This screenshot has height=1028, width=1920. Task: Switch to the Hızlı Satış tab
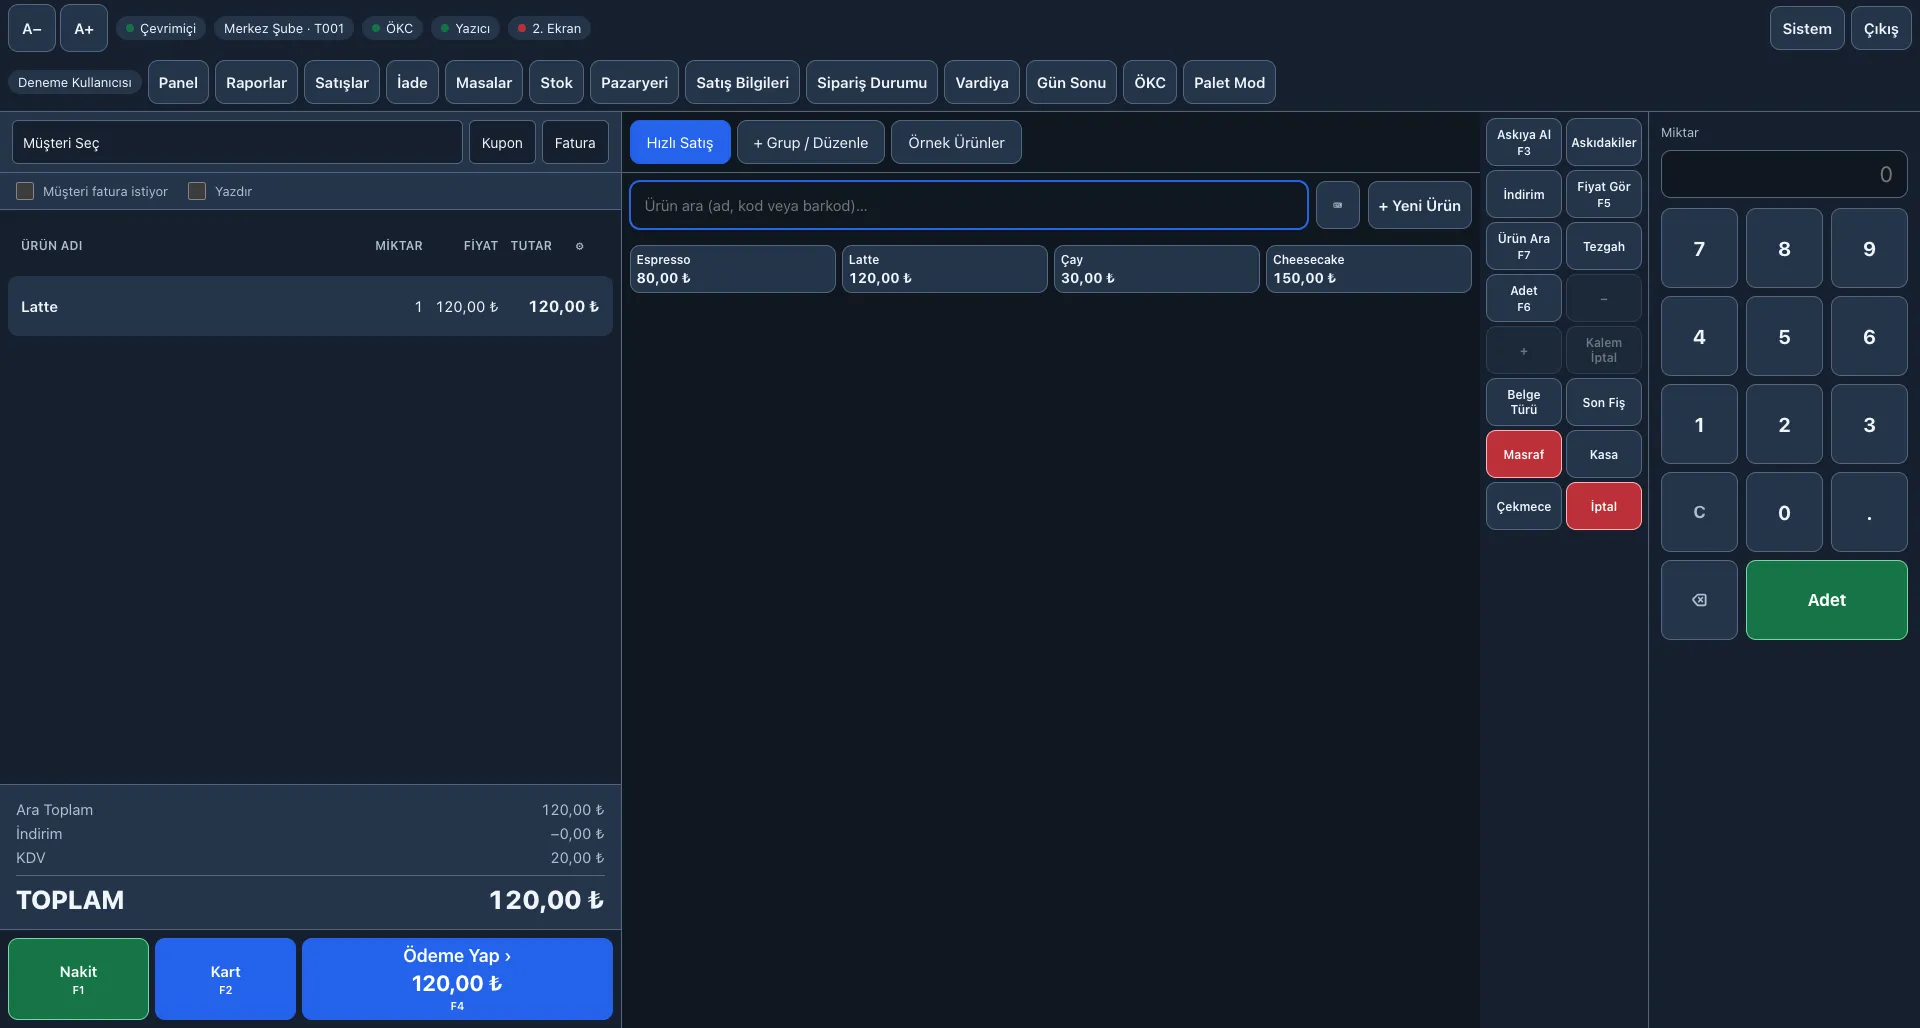coord(680,142)
